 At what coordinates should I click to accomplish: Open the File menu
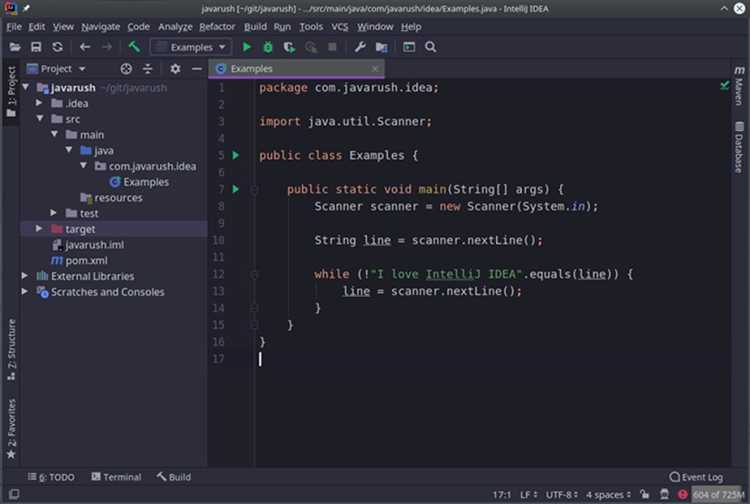(x=14, y=27)
